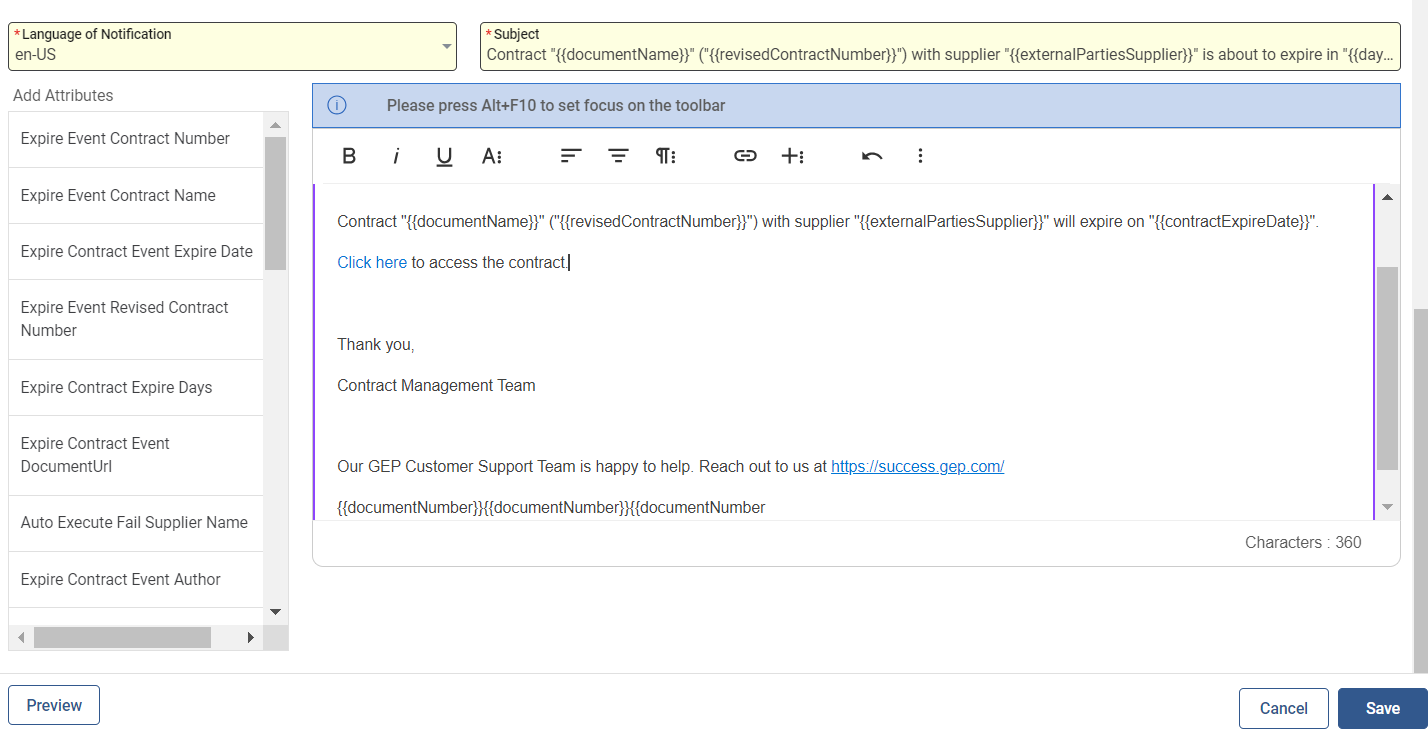Expand the Language of Notification dropdown

(x=446, y=47)
